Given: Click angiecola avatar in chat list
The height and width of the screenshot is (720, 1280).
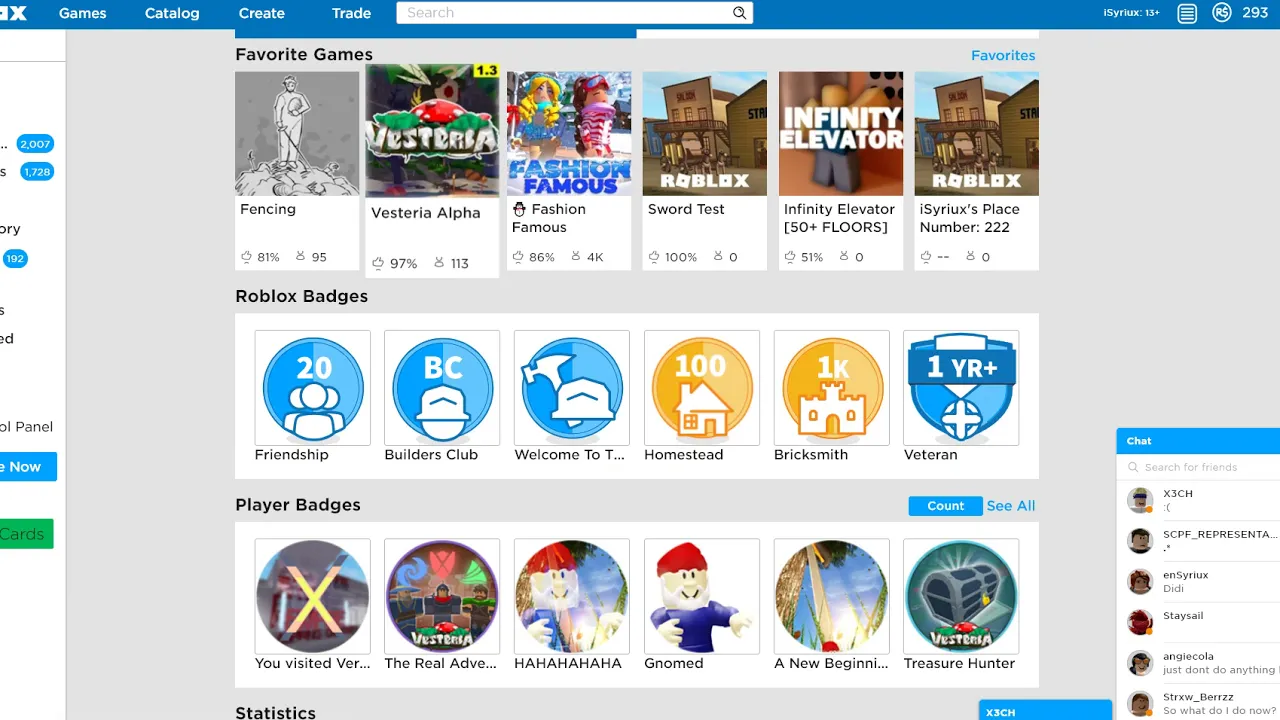Looking at the screenshot, I should tap(1140, 663).
